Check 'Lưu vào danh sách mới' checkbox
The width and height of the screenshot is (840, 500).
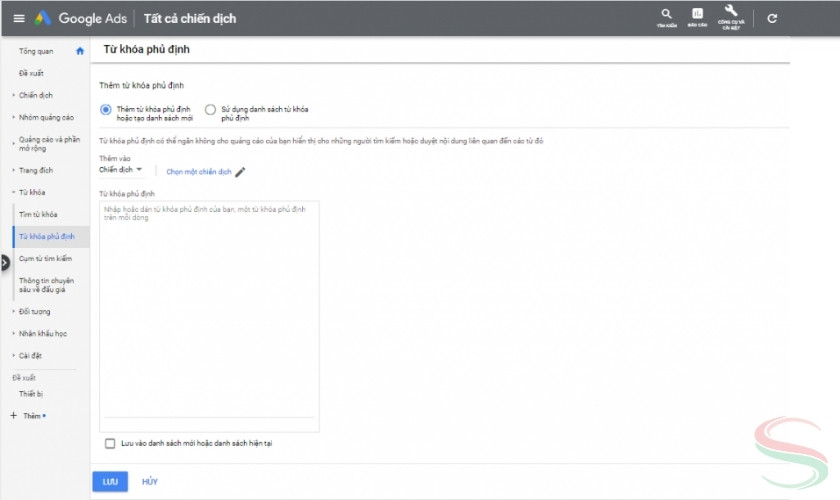[110, 442]
